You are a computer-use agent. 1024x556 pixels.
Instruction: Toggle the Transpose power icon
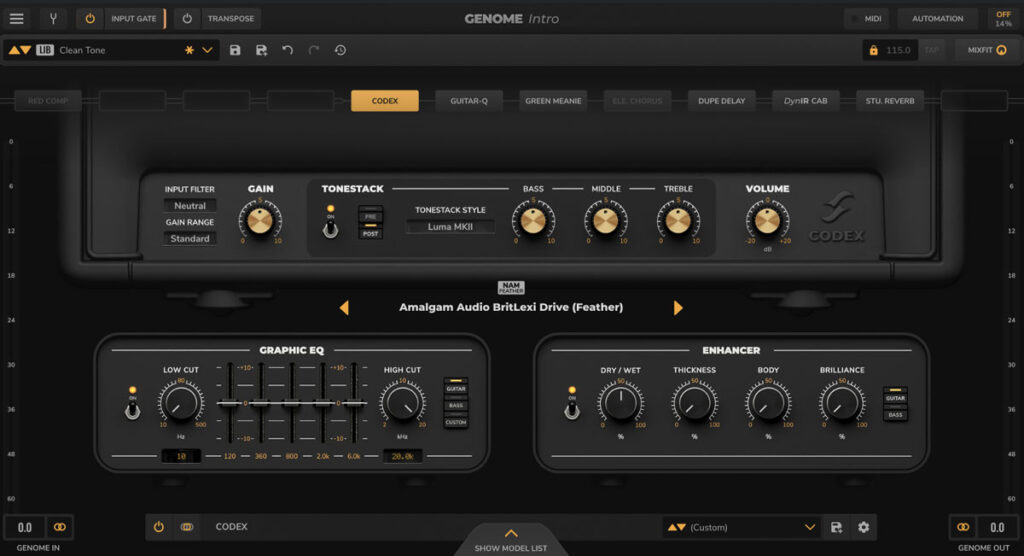pos(187,18)
